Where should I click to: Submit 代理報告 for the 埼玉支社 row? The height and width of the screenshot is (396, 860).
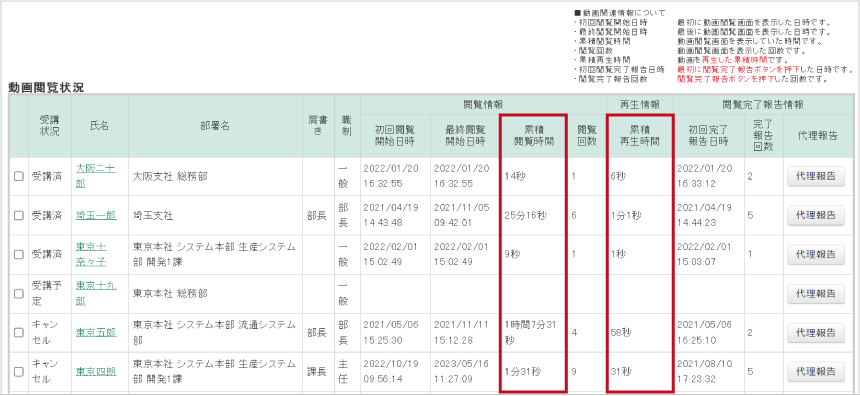[x=816, y=216]
